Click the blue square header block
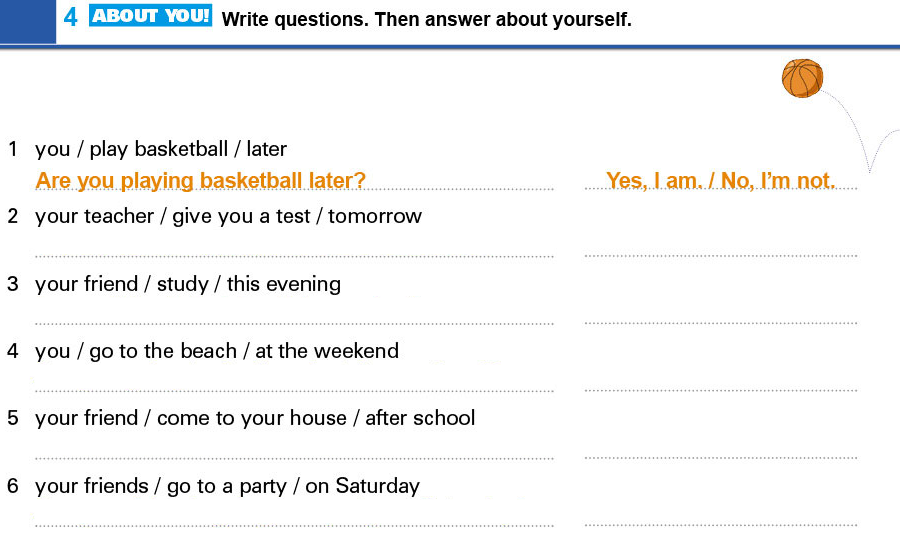900x551 pixels. [28, 21]
